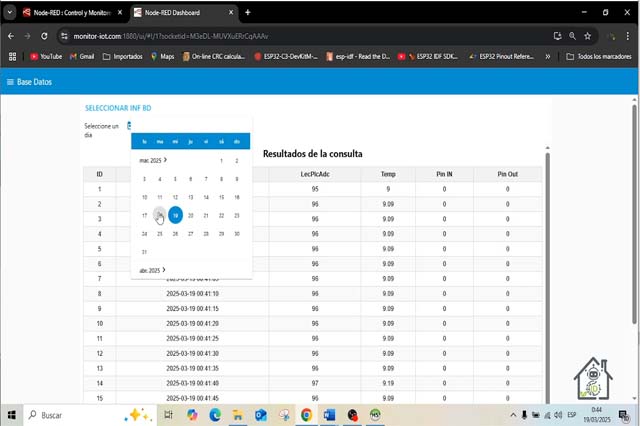Image resolution: width=640 pixels, height=426 pixels.
Task: Open the Gmail bookmark
Action: (x=82, y=57)
